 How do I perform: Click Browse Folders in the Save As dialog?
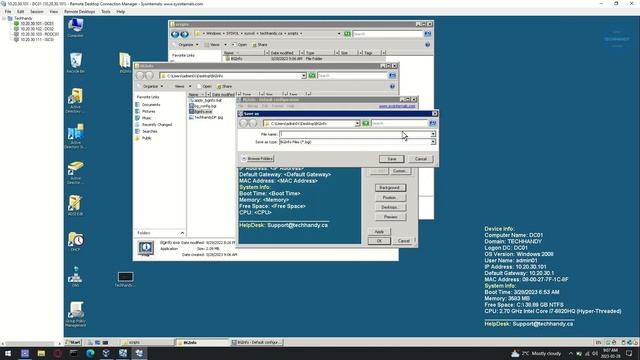coord(257,158)
